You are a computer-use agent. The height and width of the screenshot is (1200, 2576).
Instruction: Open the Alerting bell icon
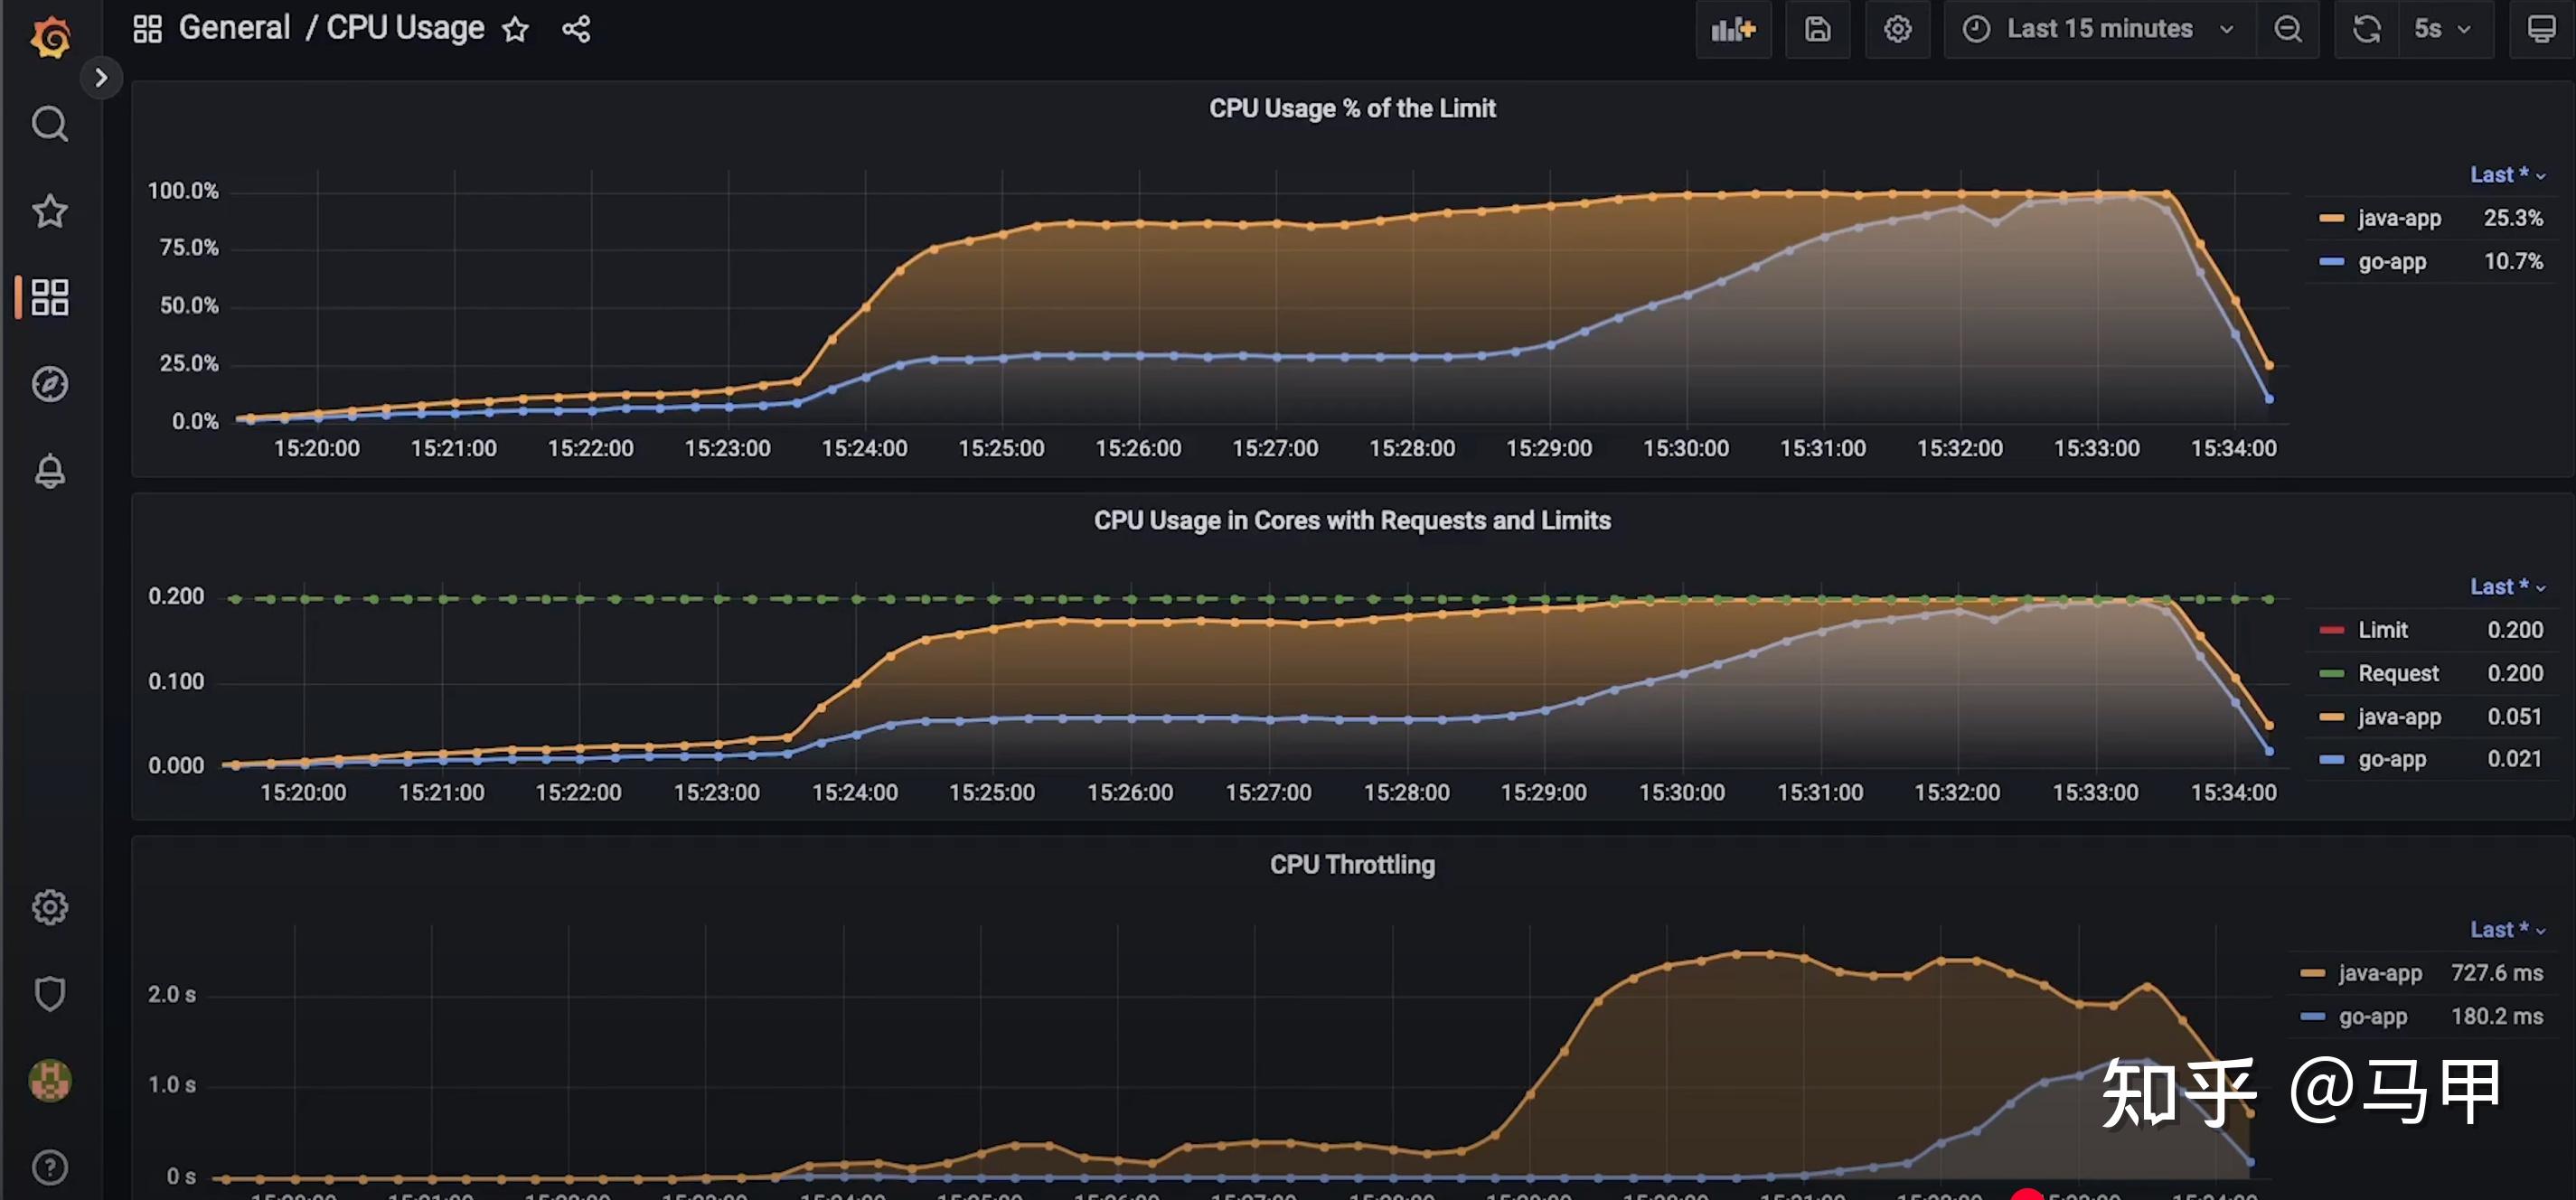tap(50, 471)
